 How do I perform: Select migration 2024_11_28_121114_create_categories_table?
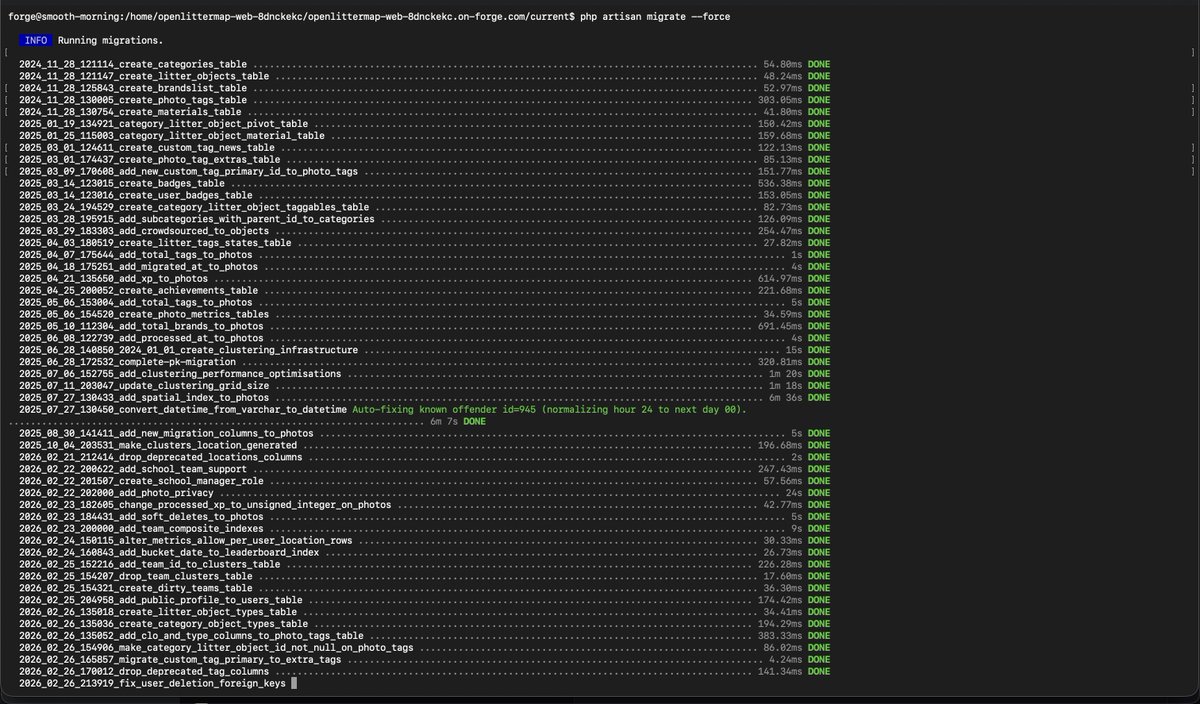click(133, 65)
